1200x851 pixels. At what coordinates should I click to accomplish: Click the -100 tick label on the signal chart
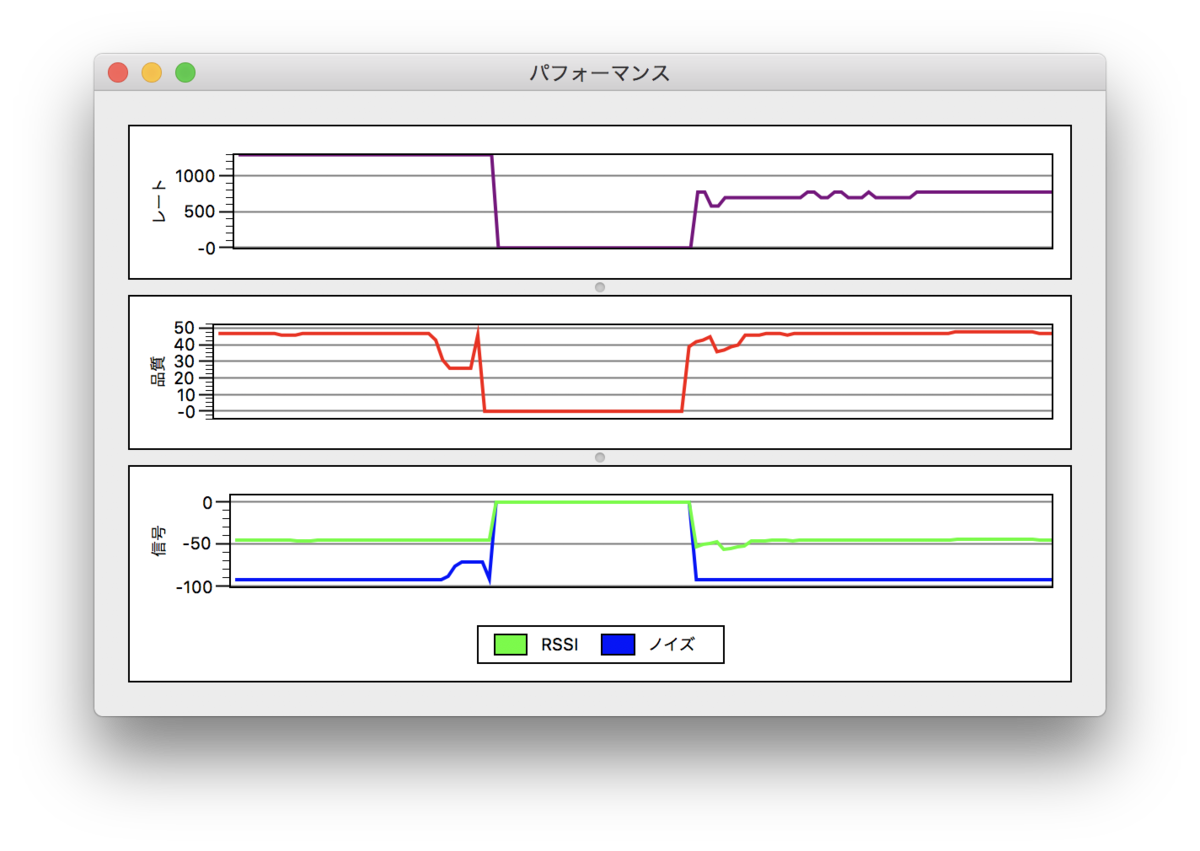(x=194, y=587)
